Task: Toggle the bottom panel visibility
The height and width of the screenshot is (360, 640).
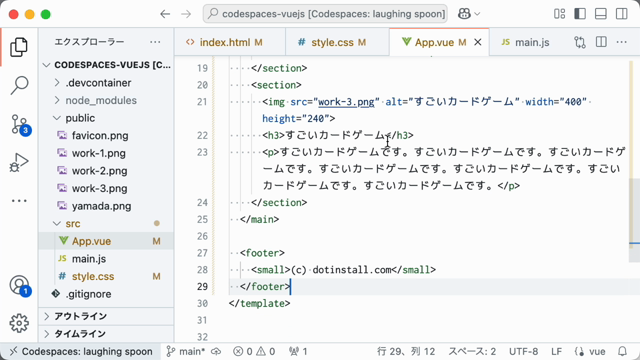Action: pyautogui.click(x=601, y=14)
